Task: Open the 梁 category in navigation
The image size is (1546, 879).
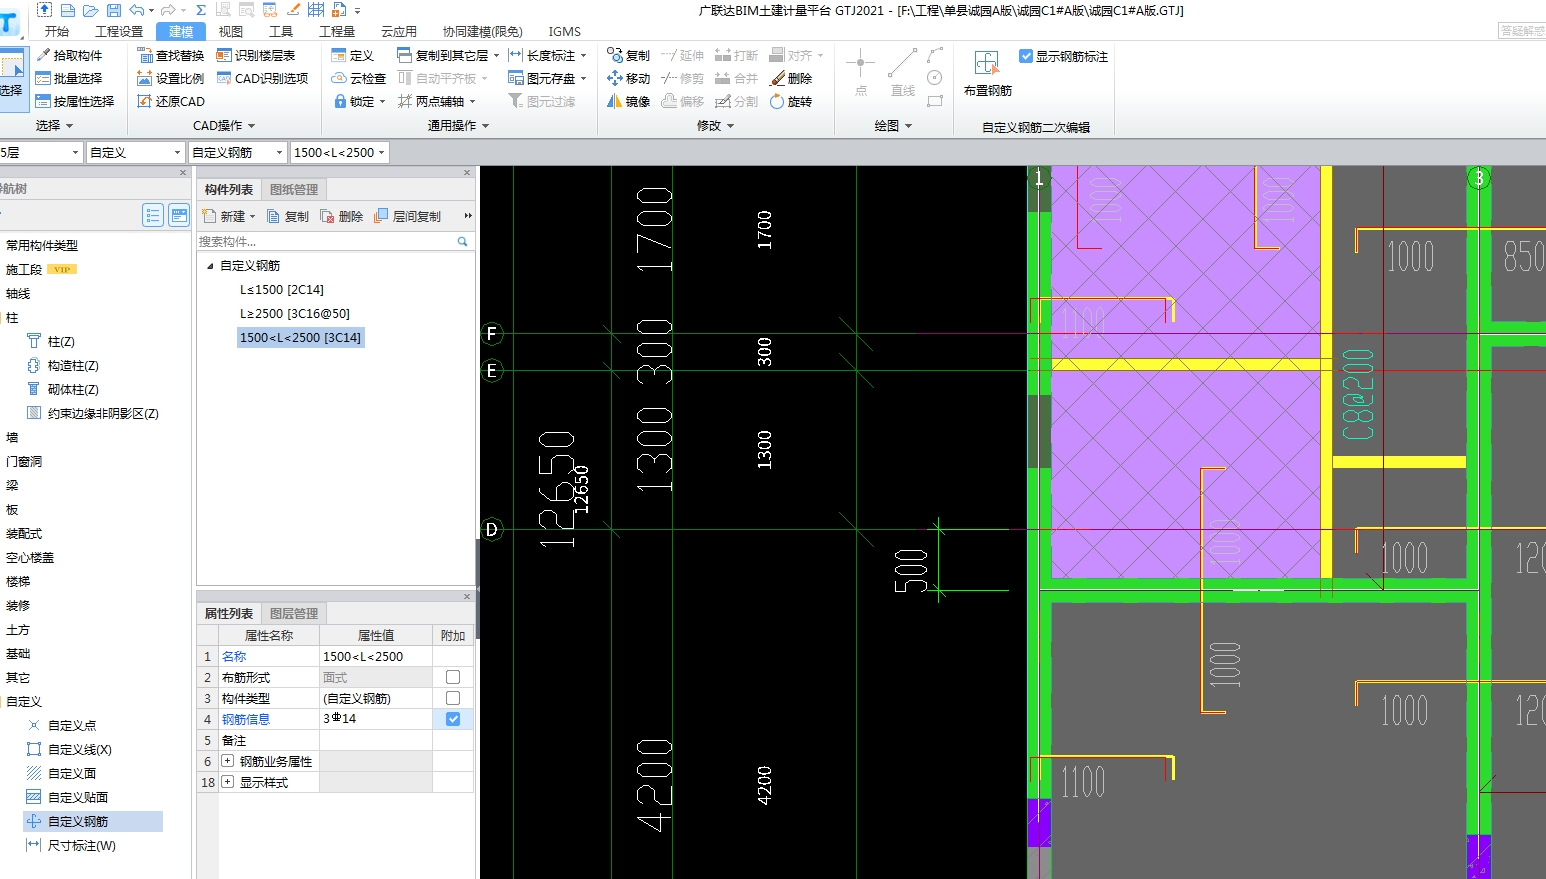Action: pos(12,485)
